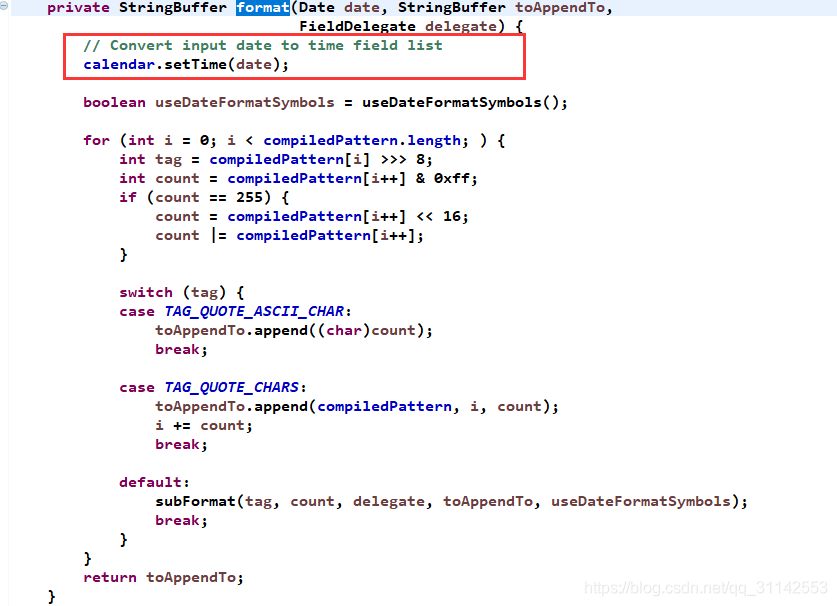Click 'length' in compiledPattern.length
The width and height of the screenshot is (837, 606).
click(434, 140)
